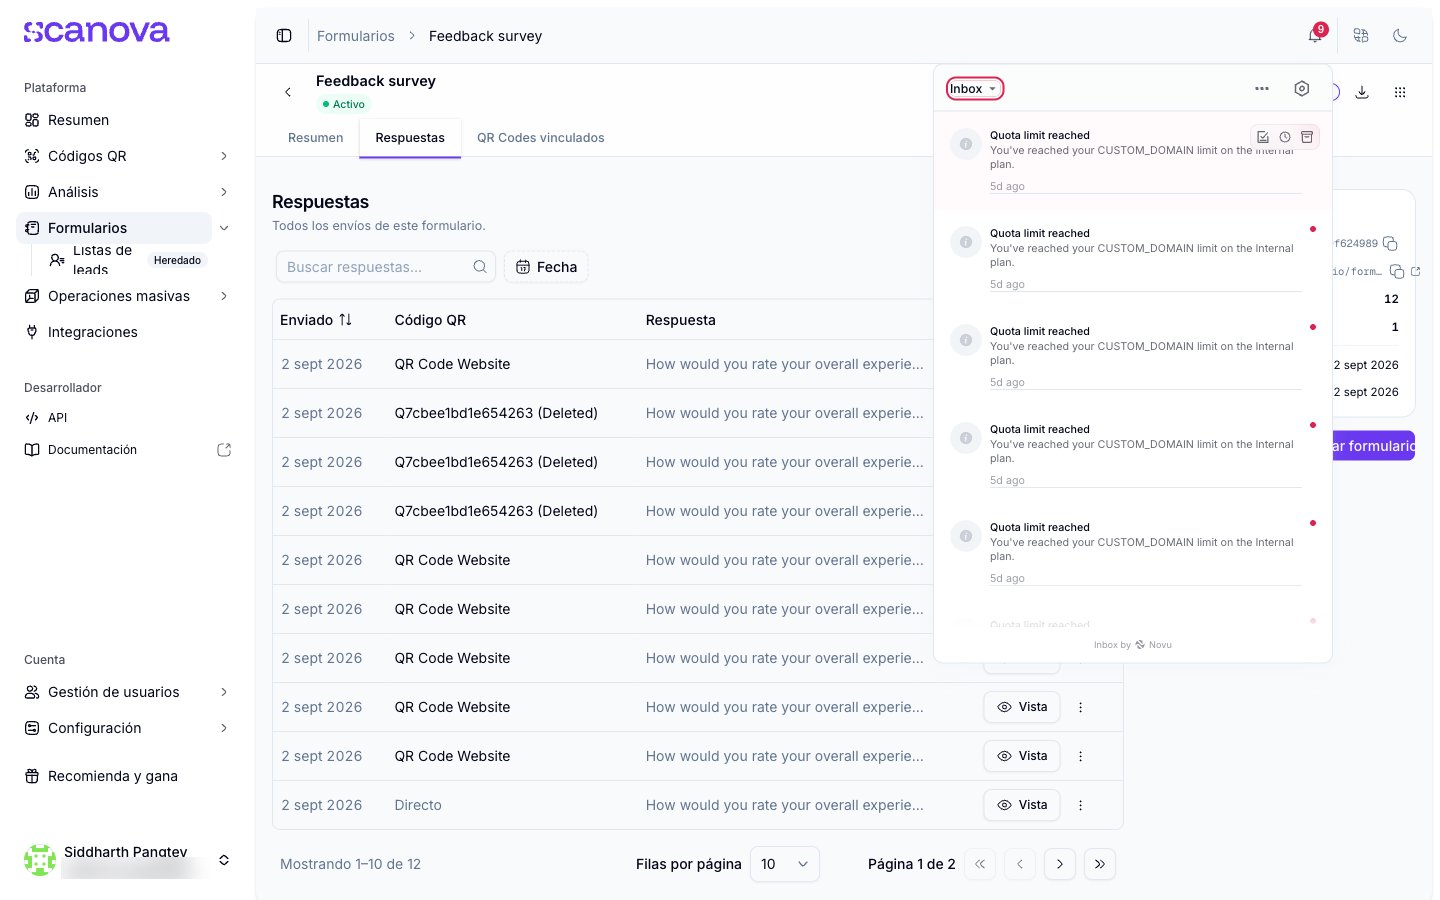Open inbox more options ellipsis
Screen dimensions: 1440x900
pos(1262,89)
